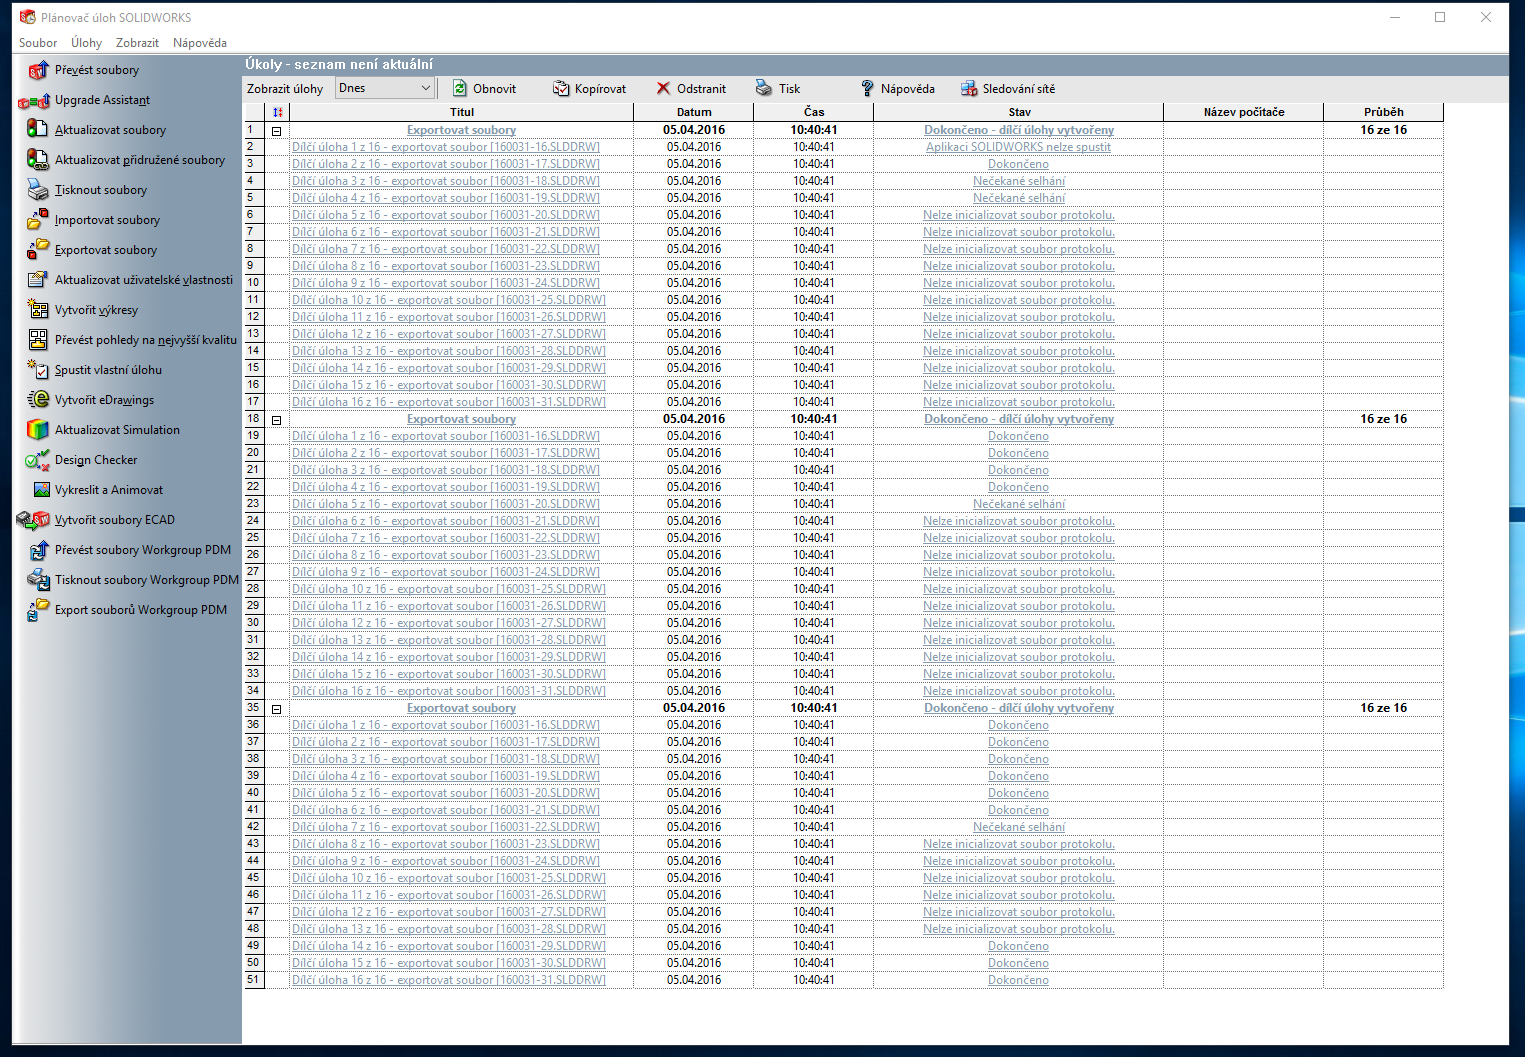
Task: Launch Aktualizovat přidružené soubory from sidebar
Action: click(140, 160)
